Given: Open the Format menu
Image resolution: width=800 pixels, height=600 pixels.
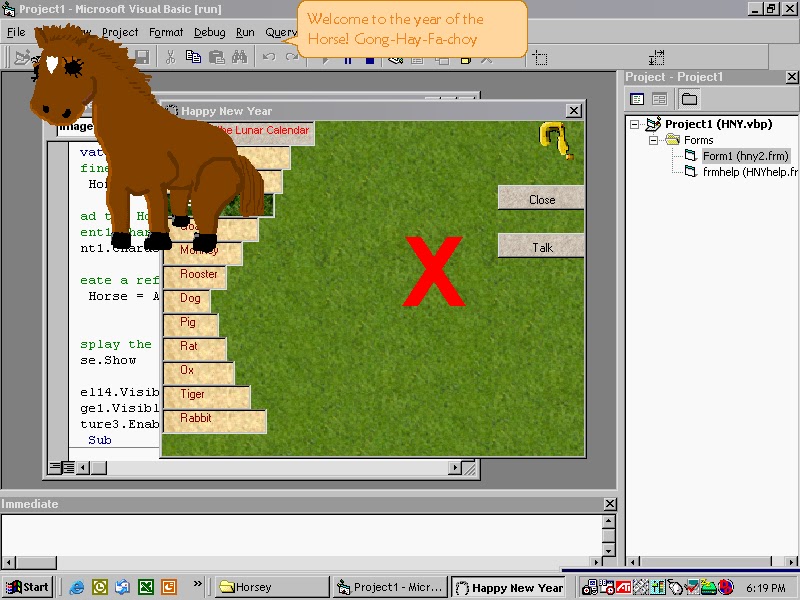Looking at the screenshot, I should tap(166, 32).
